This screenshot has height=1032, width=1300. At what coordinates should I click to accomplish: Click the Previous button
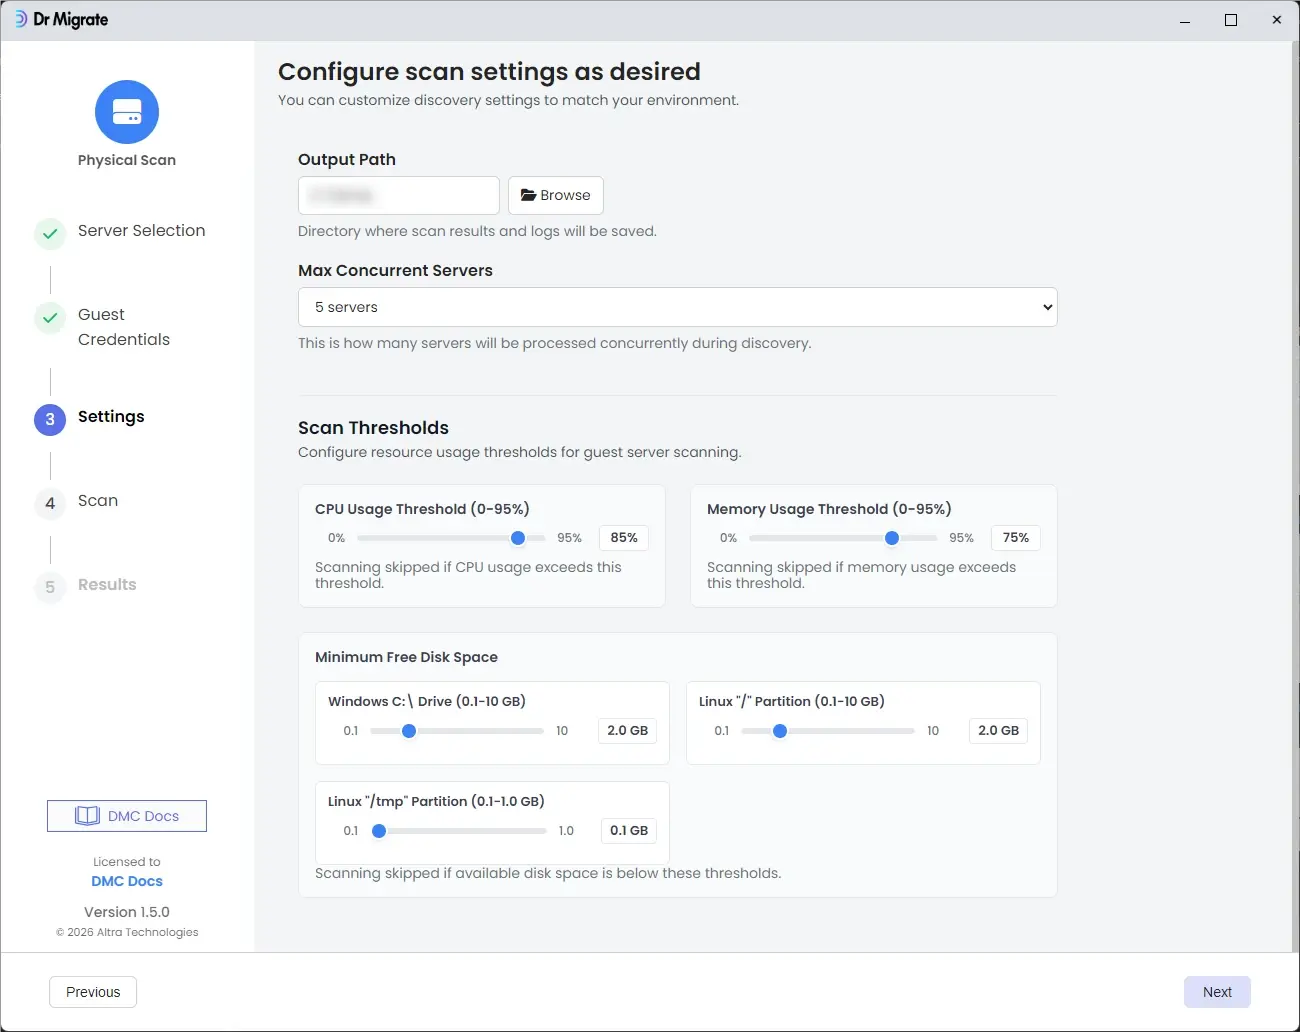coord(93,992)
